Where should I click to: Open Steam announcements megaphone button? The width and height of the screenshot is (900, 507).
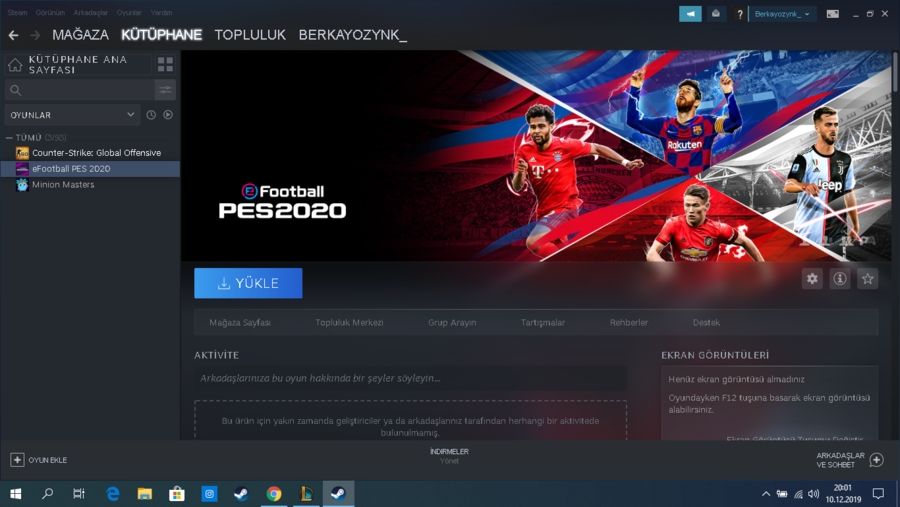coord(690,14)
